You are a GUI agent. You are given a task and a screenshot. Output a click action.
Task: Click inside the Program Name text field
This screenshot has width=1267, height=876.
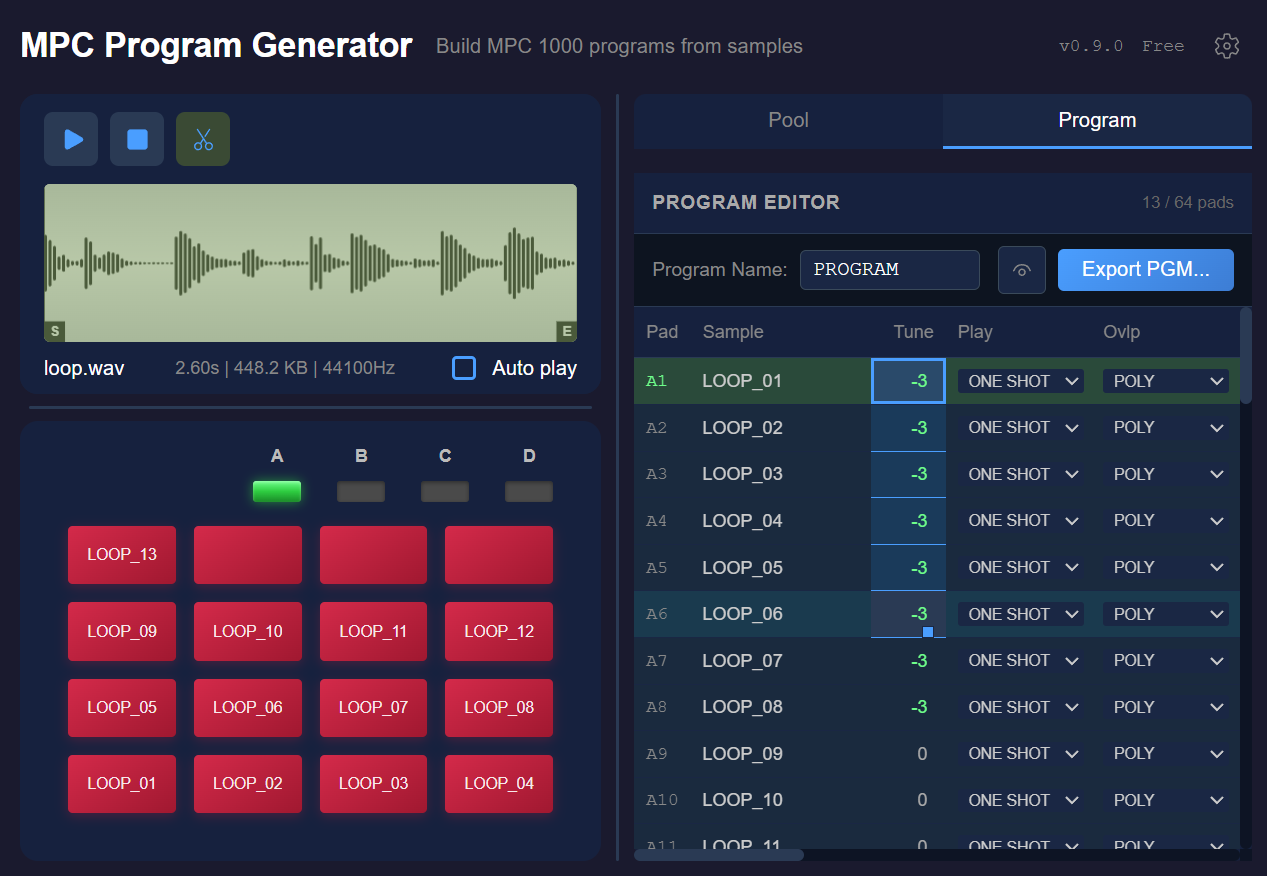pos(889,270)
